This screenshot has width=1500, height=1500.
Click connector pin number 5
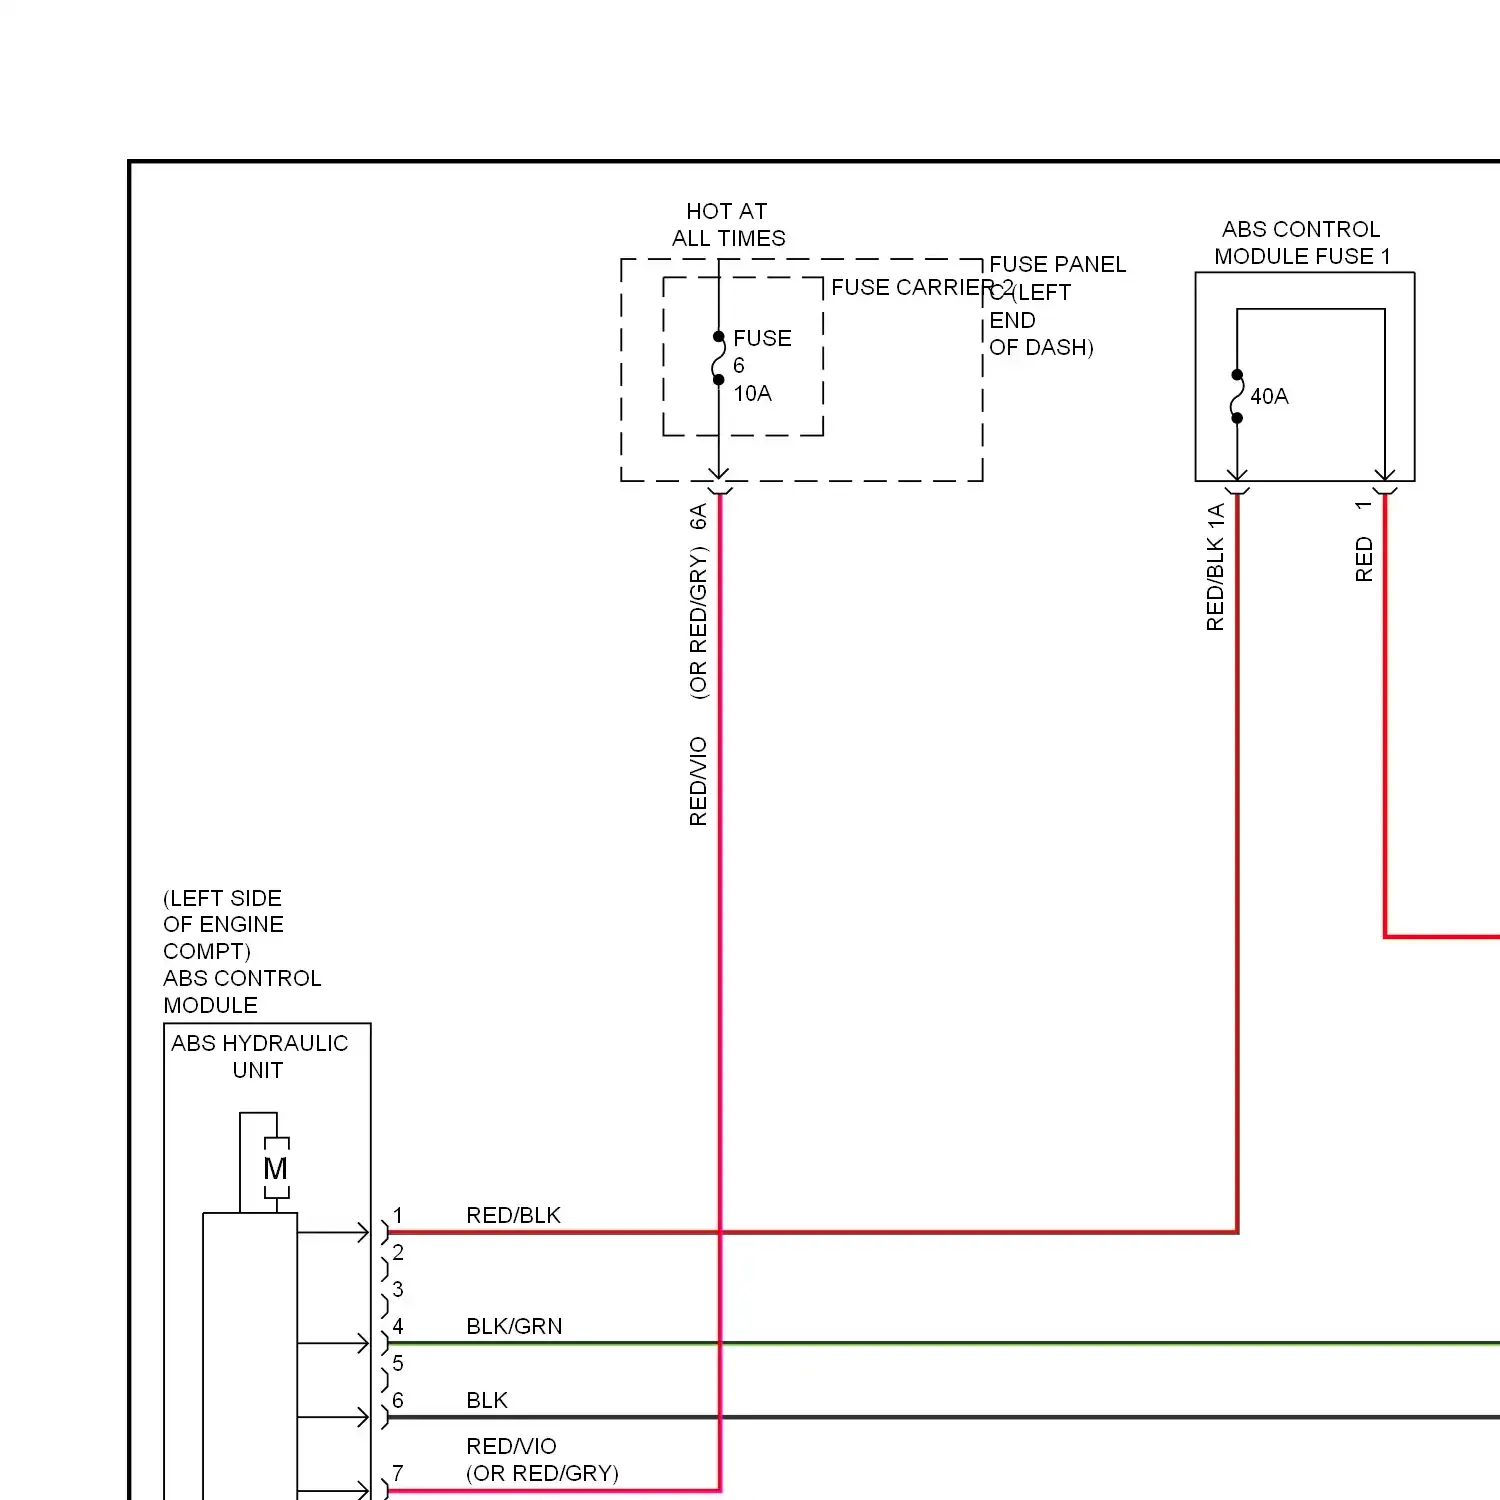(398, 1363)
